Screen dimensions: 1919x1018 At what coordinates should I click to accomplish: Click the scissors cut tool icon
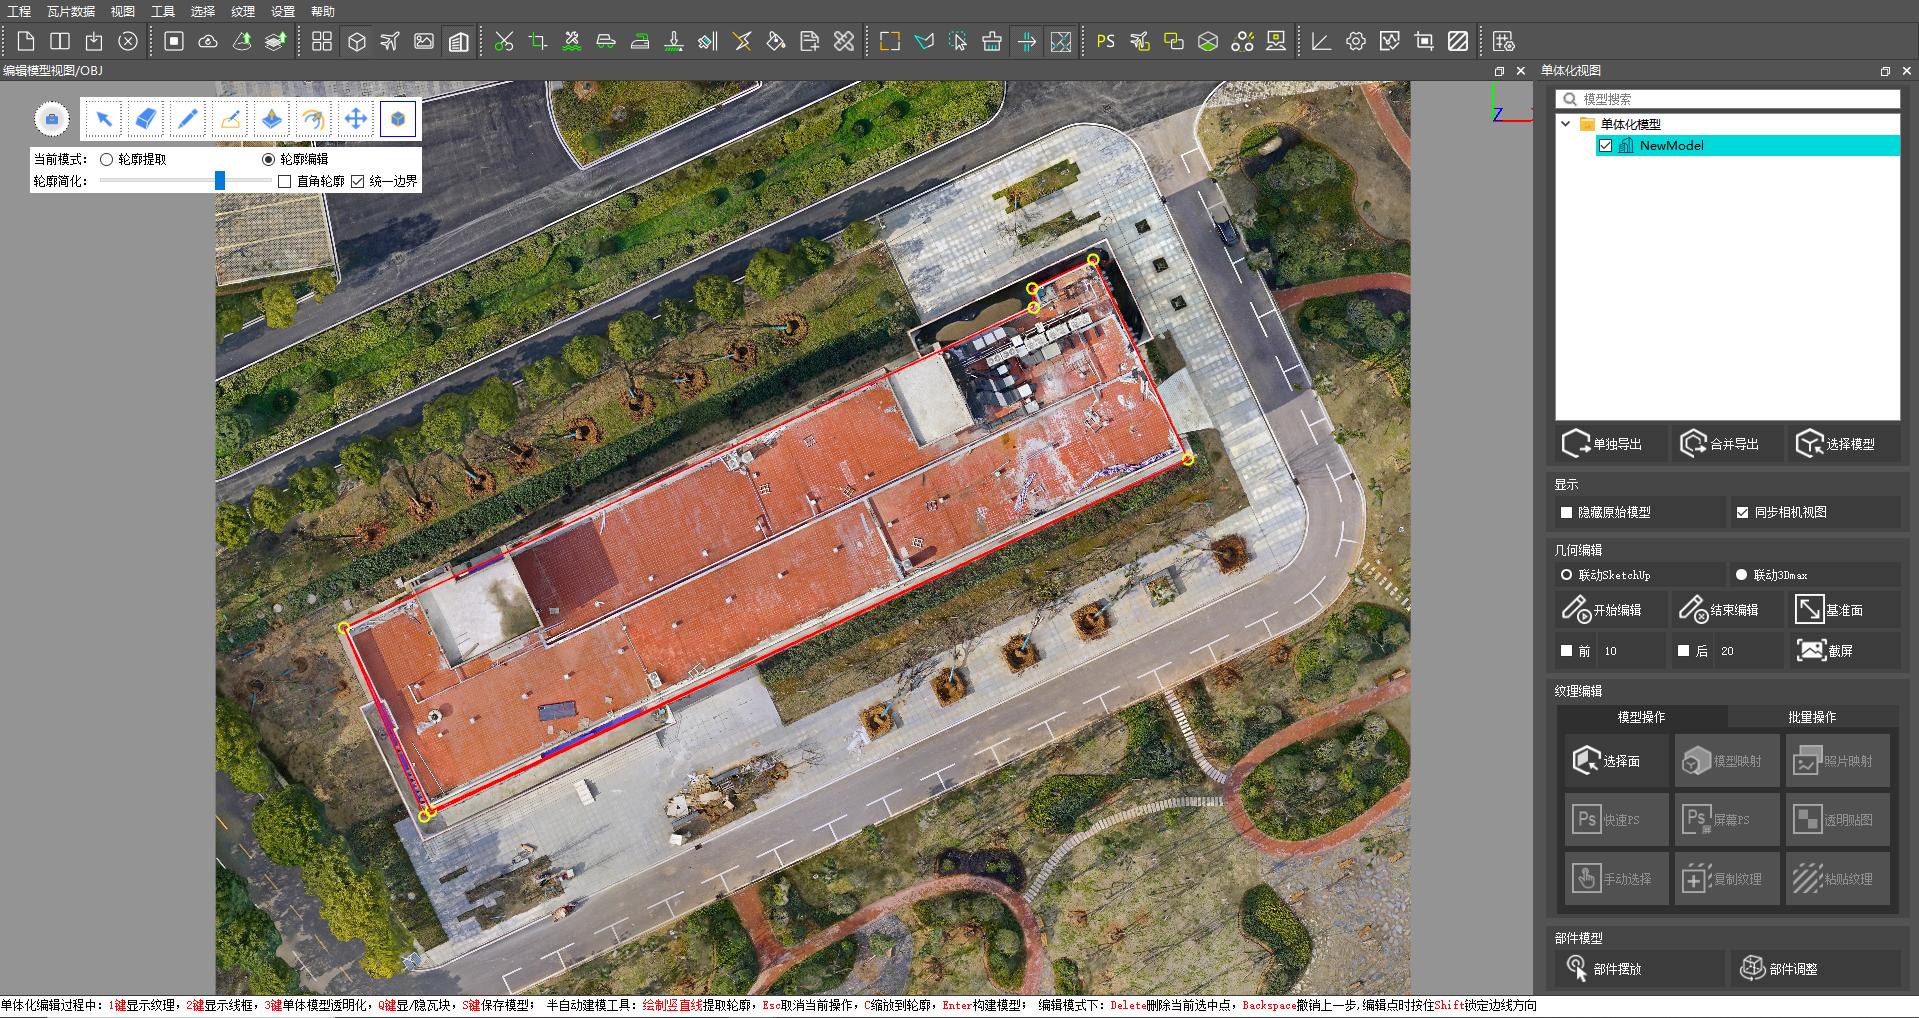coord(504,41)
